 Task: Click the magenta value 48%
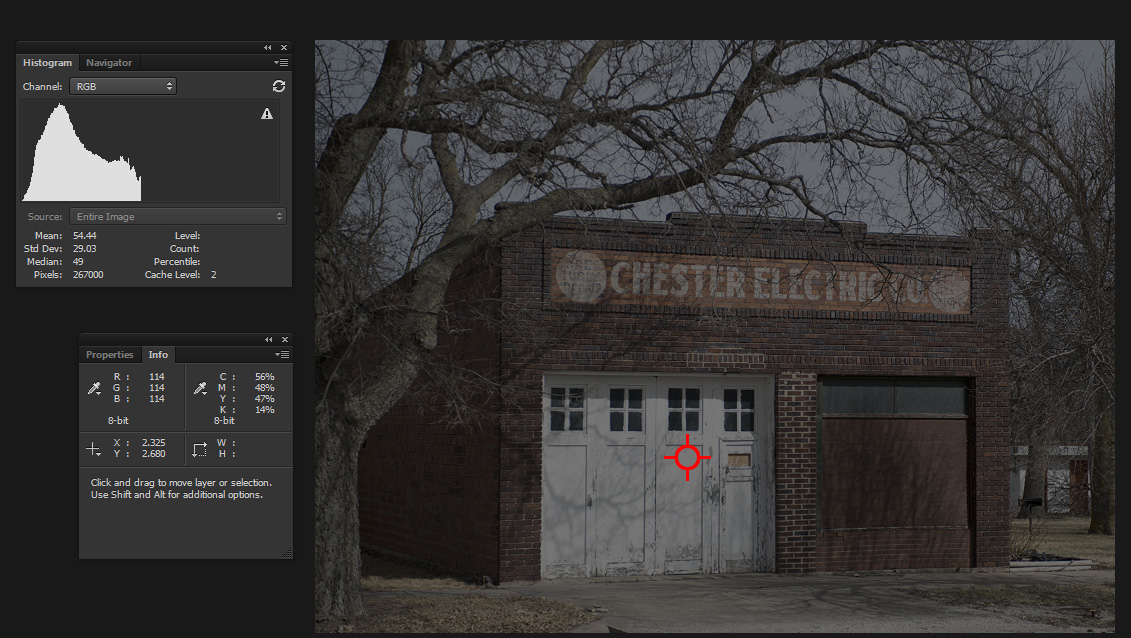click(x=265, y=388)
